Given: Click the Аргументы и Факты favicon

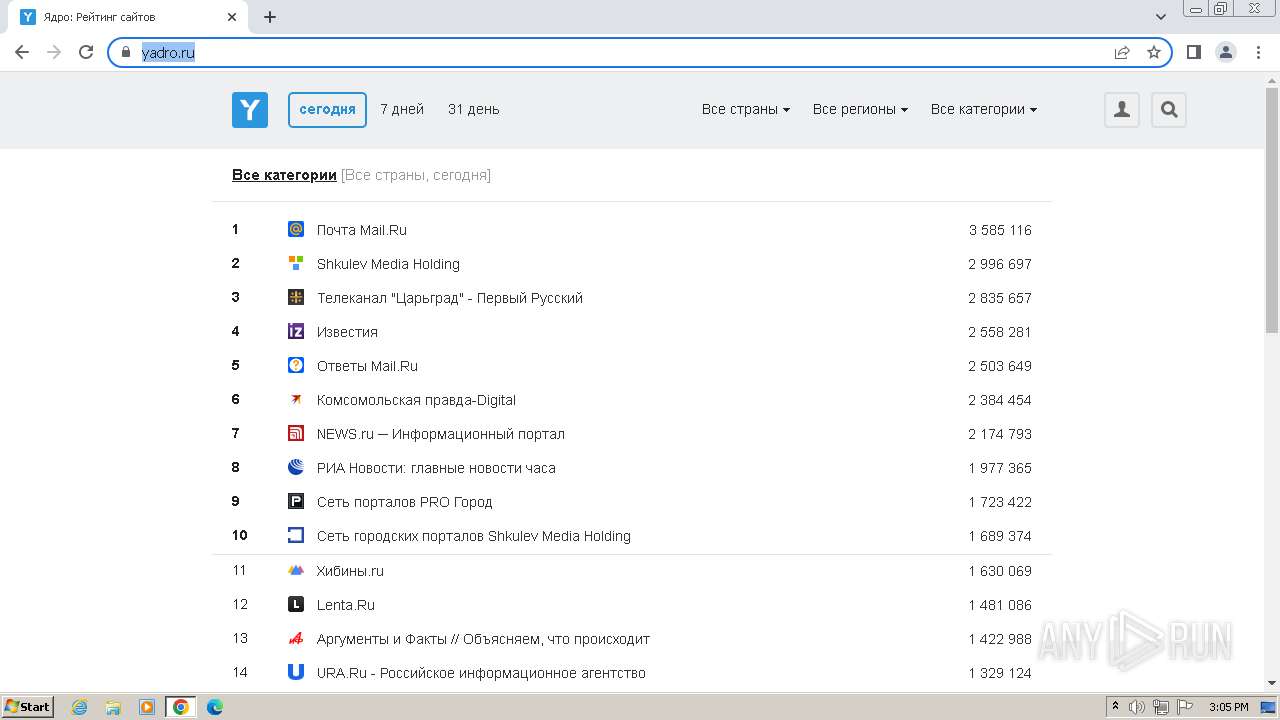Looking at the screenshot, I should tap(296, 638).
